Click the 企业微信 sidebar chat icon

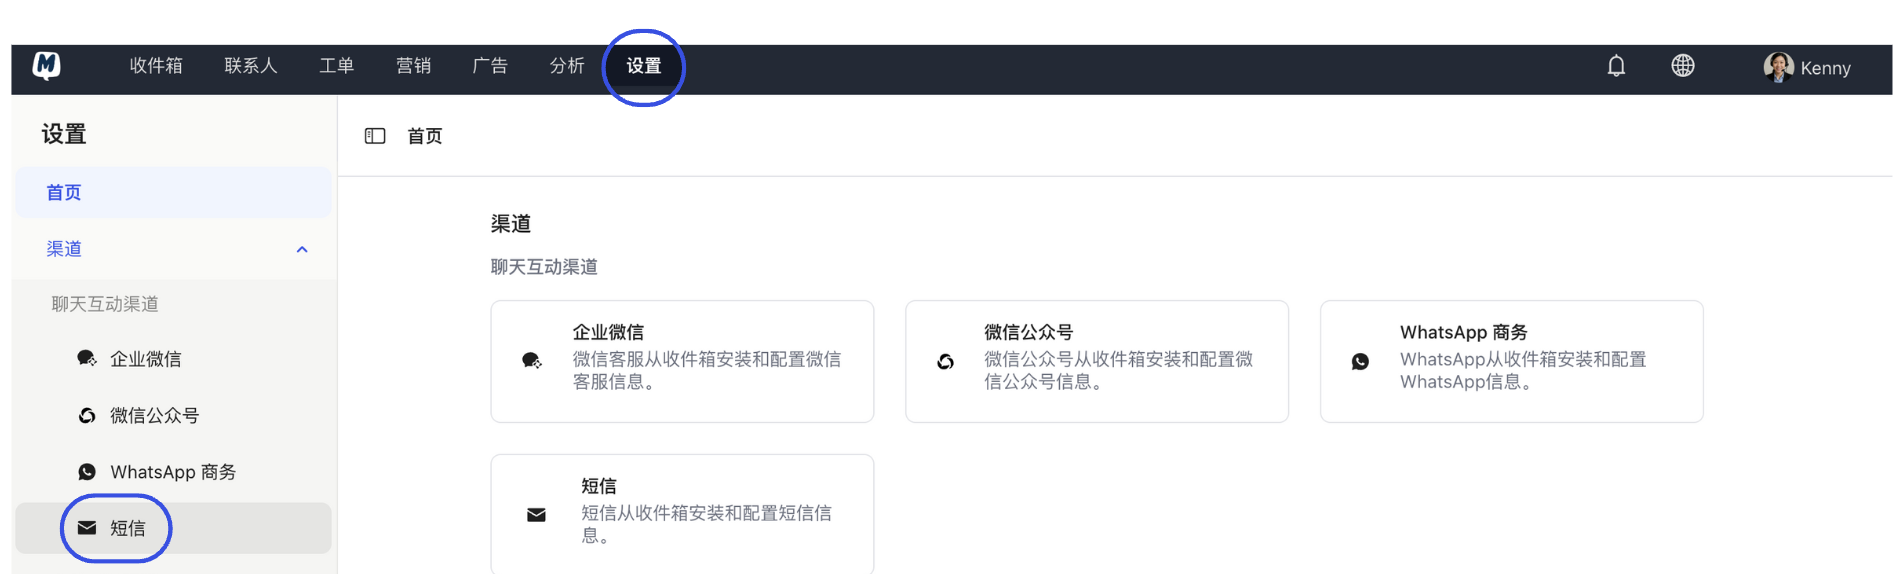click(87, 359)
